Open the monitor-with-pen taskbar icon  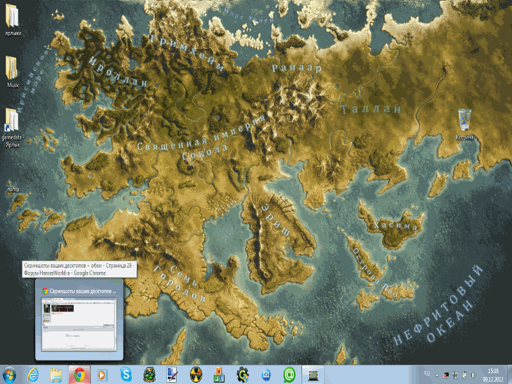click(173, 375)
